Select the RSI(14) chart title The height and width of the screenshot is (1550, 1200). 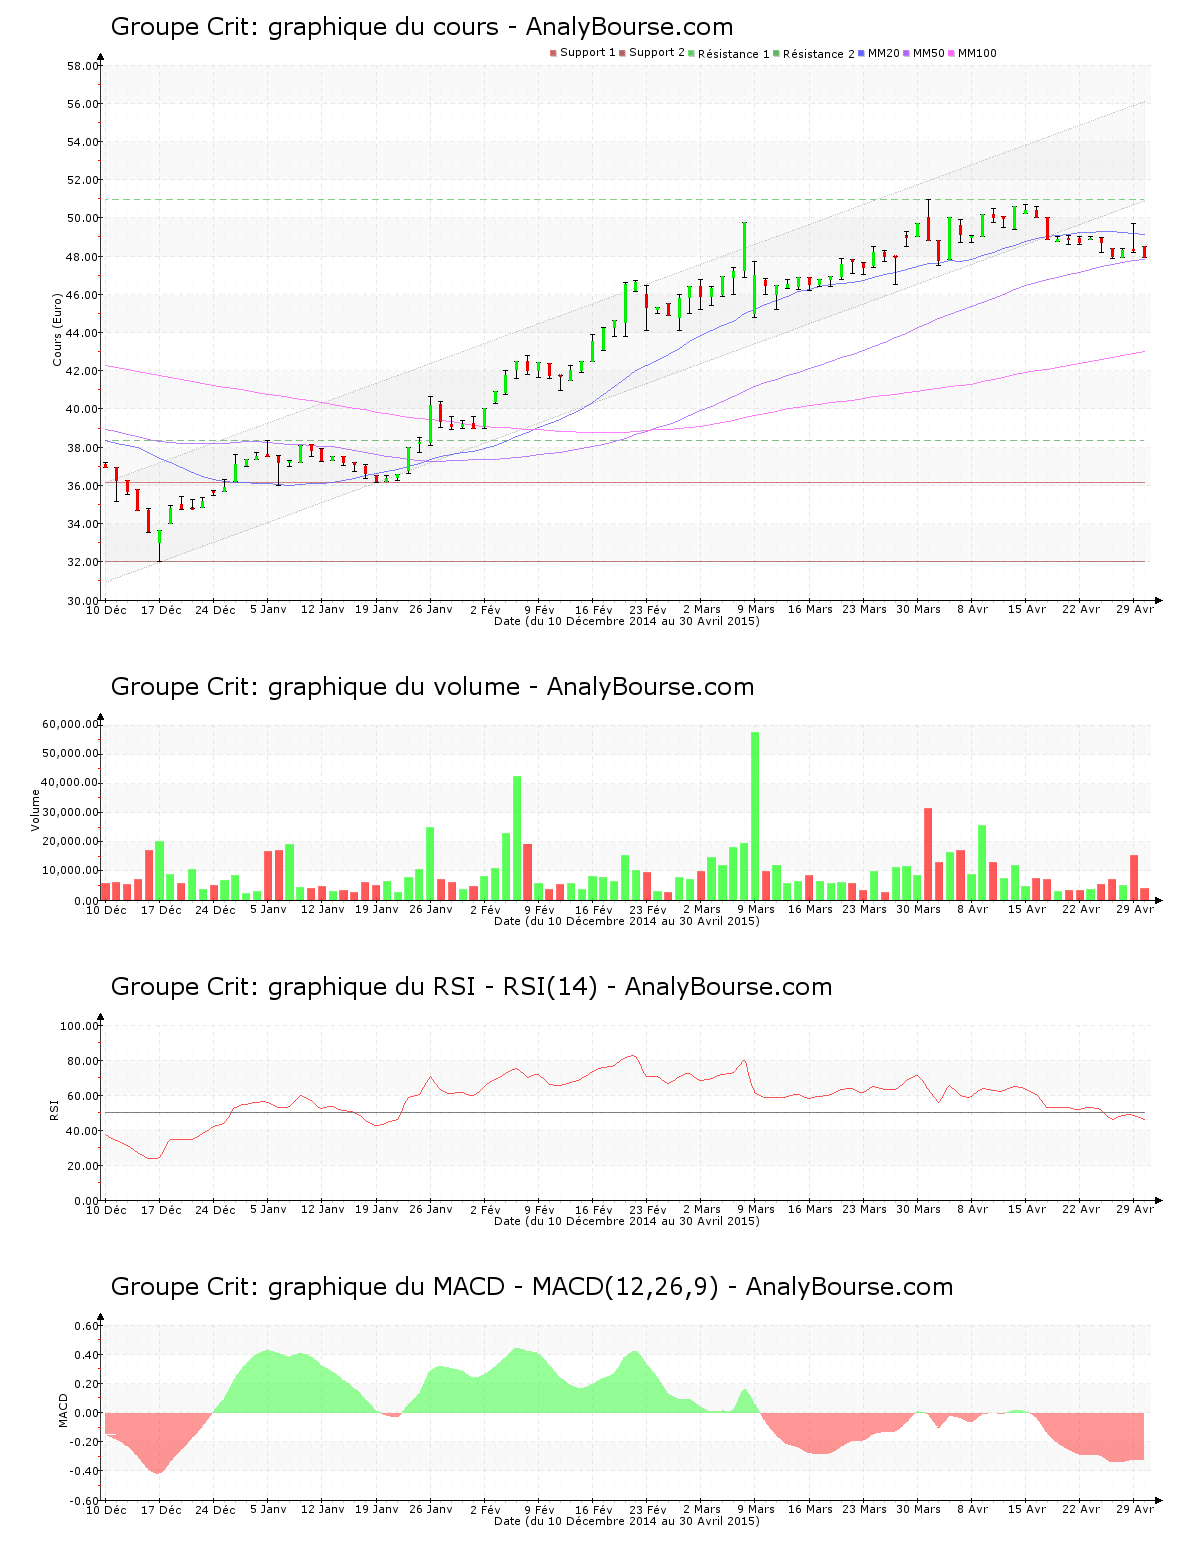(471, 987)
